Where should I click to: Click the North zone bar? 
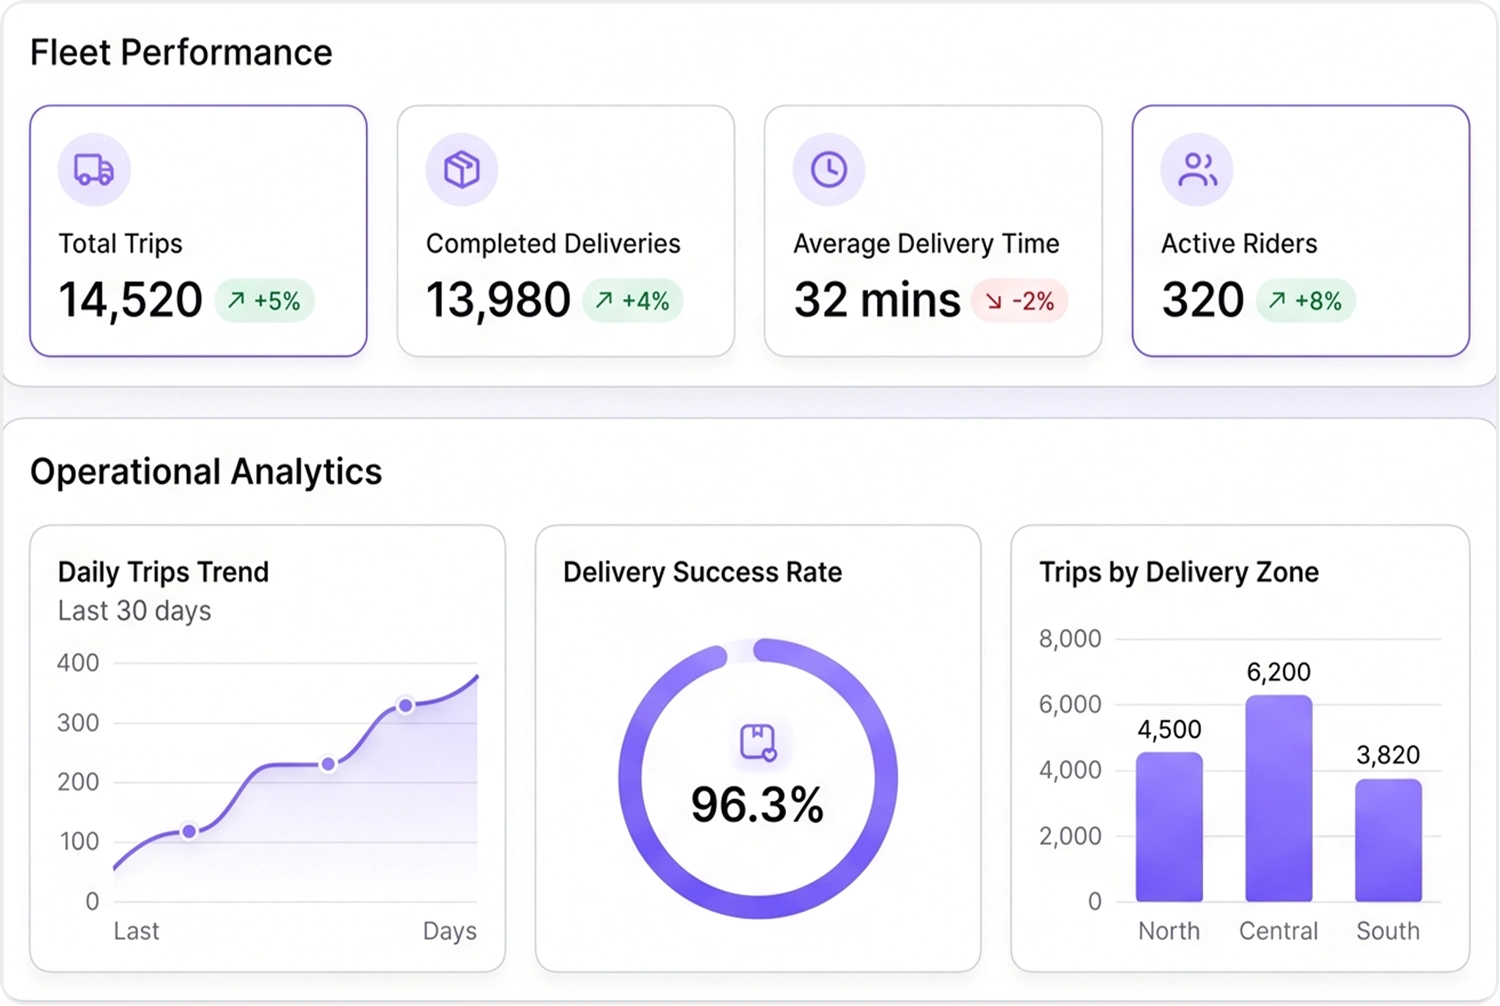[1169, 827]
